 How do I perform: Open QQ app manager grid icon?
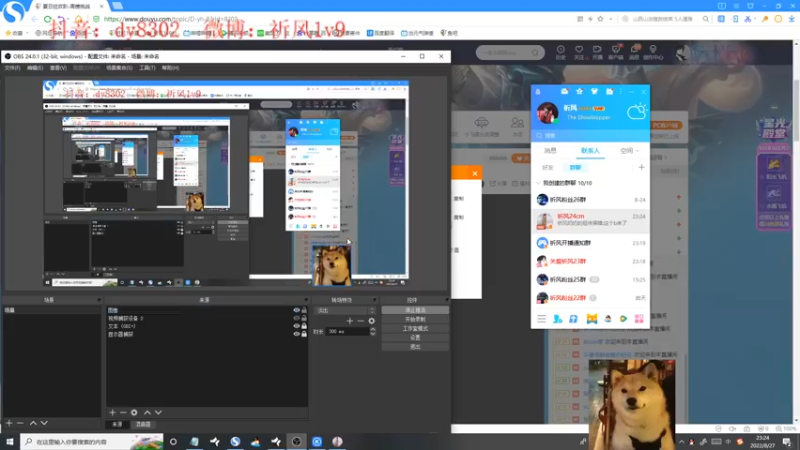[639, 319]
